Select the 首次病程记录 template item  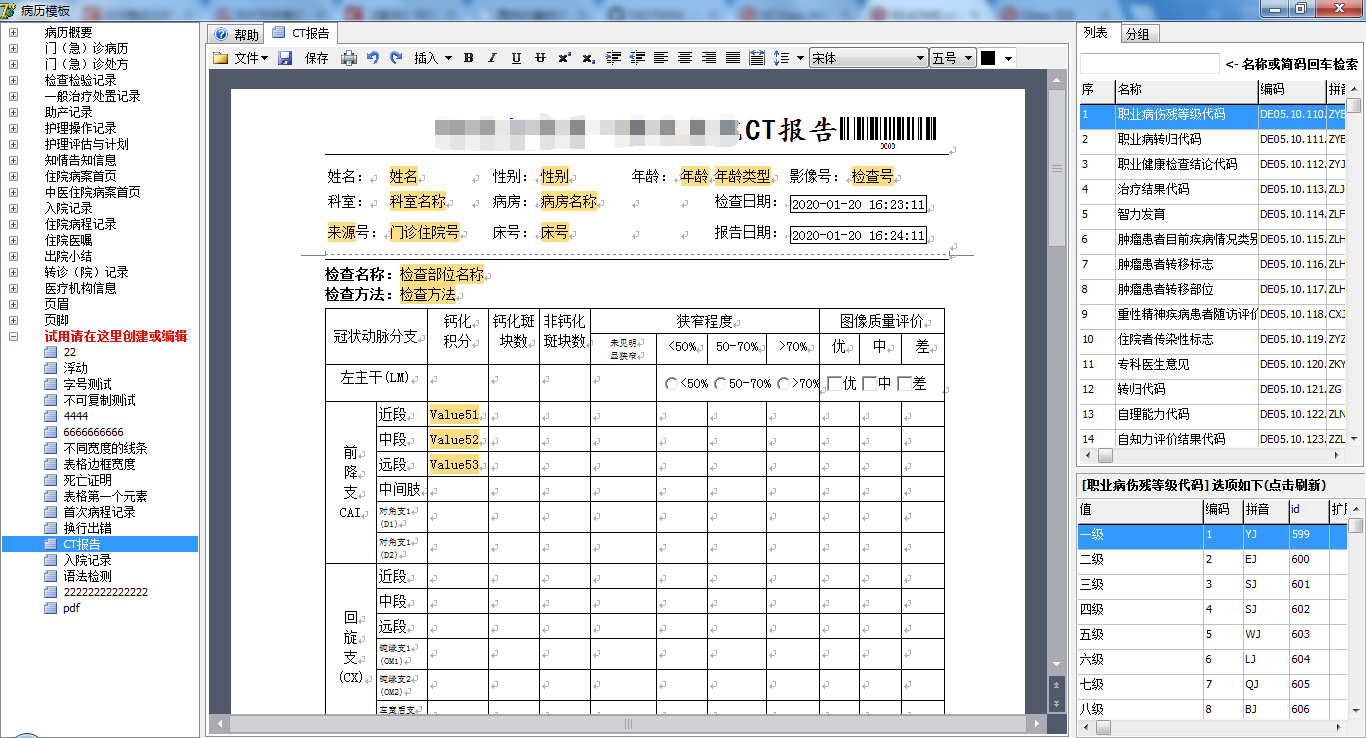coord(99,512)
